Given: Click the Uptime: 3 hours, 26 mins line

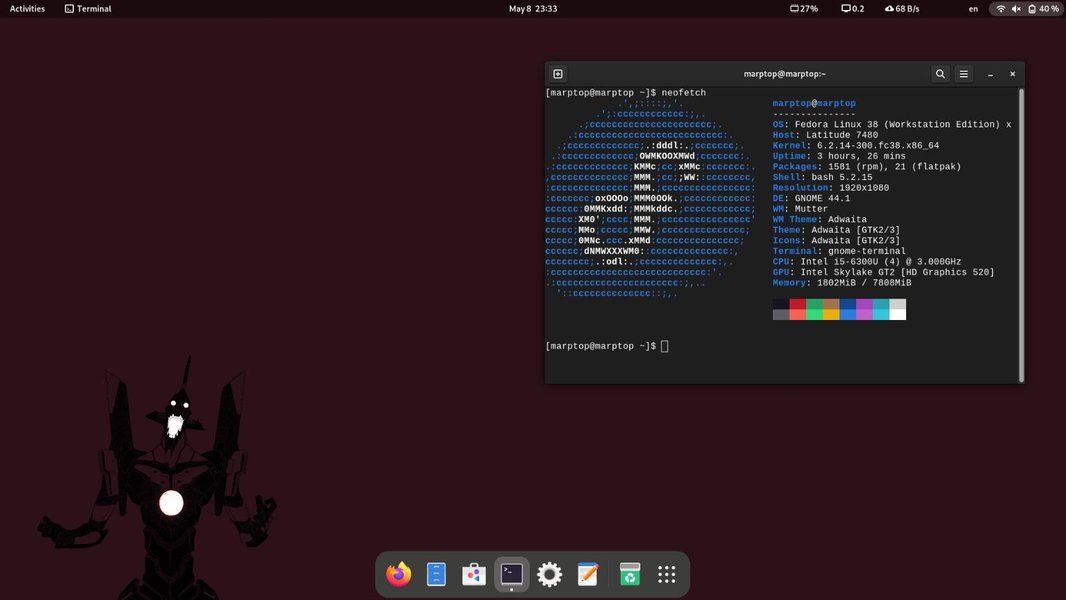Looking at the screenshot, I should 839,156.
